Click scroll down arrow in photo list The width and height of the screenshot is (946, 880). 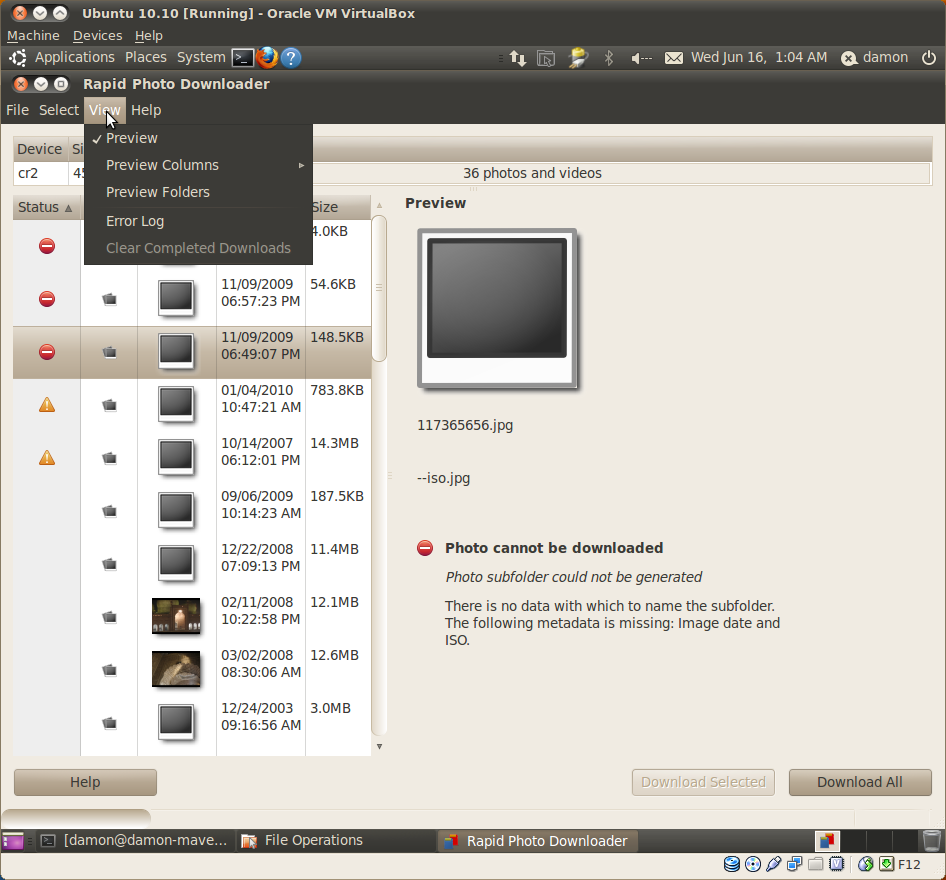click(x=379, y=746)
